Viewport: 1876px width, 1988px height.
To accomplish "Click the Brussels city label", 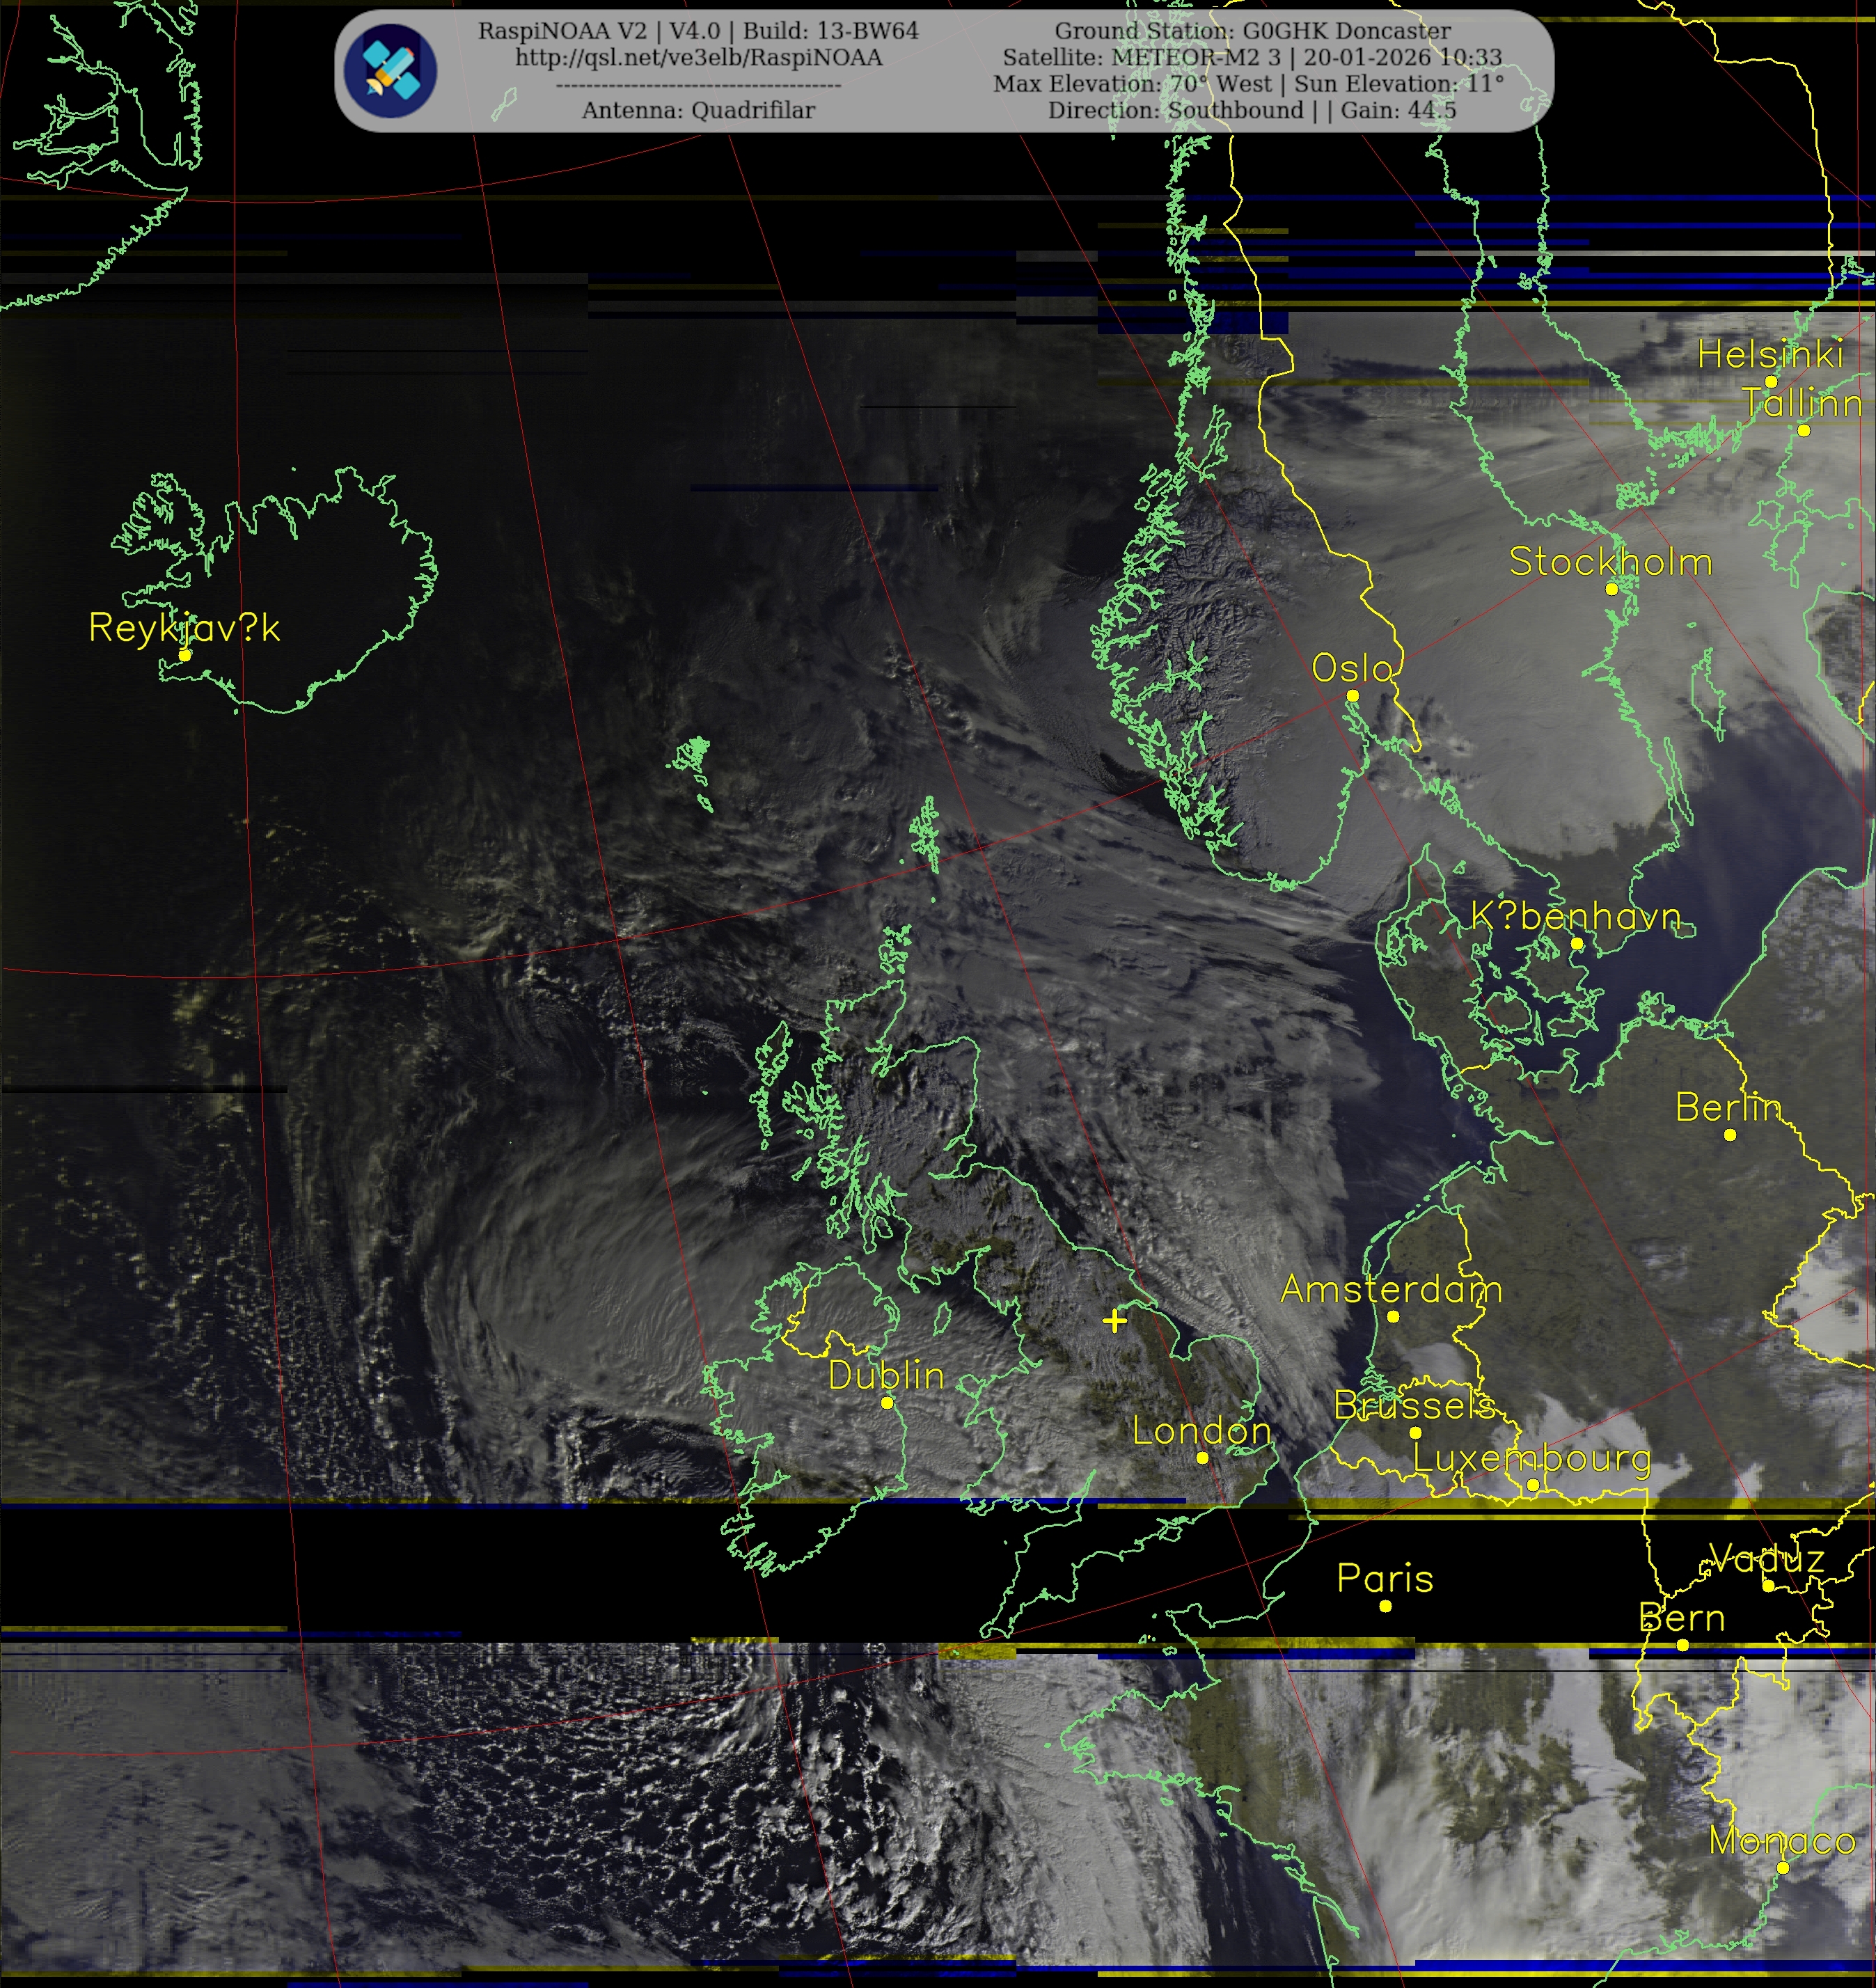I will [1414, 1405].
